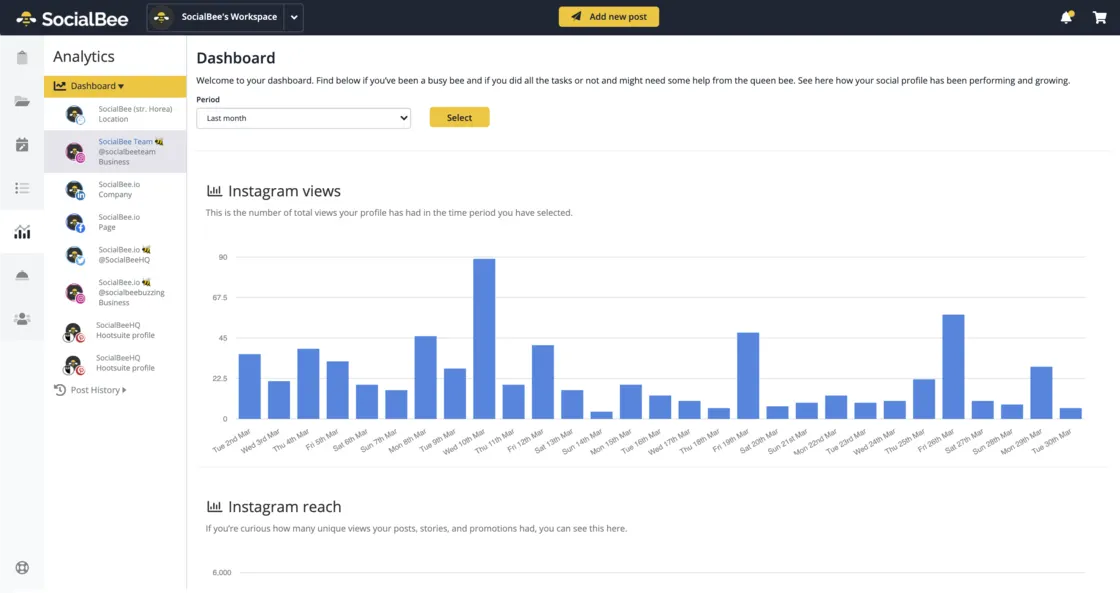Open the concierge bell icon in the left rail
1120x593 pixels.
click(22, 275)
